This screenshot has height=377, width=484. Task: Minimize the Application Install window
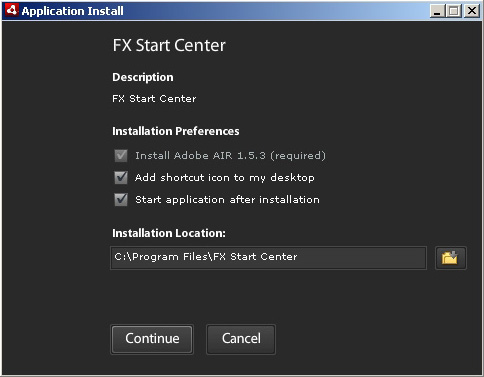pyautogui.click(x=437, y=11)
